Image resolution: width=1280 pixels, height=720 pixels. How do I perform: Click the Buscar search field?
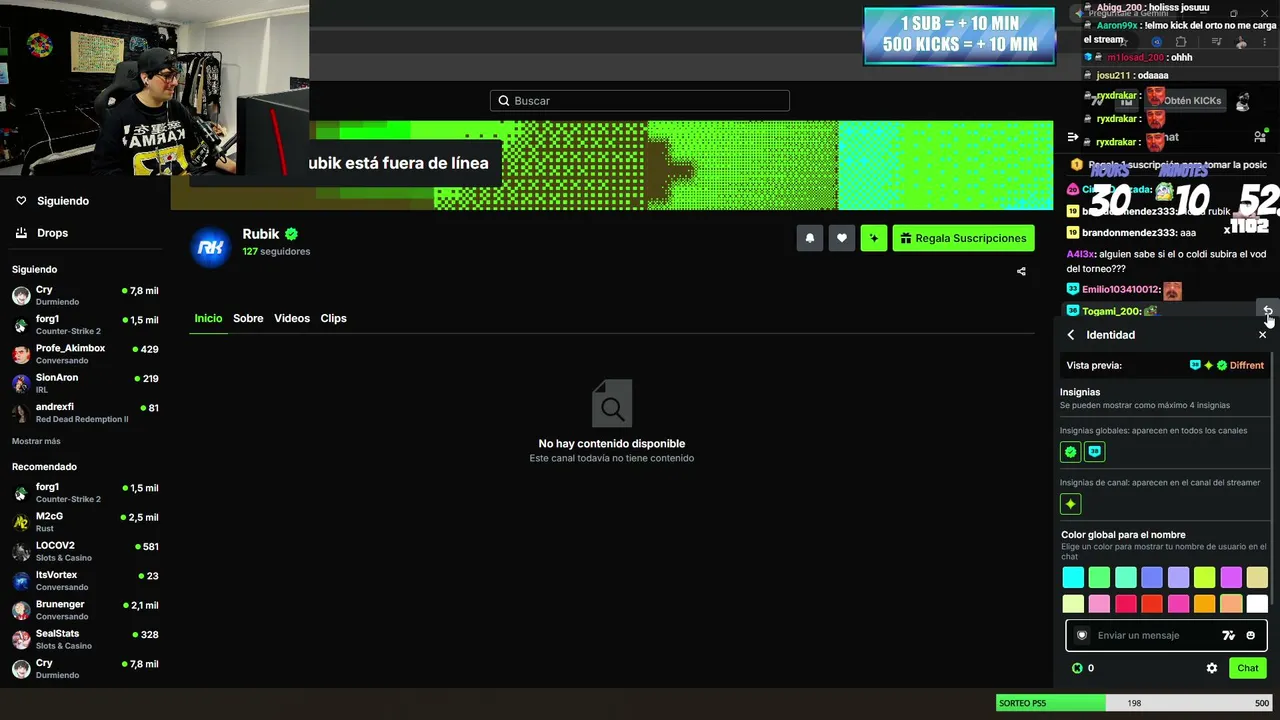[x=640, y=101]
